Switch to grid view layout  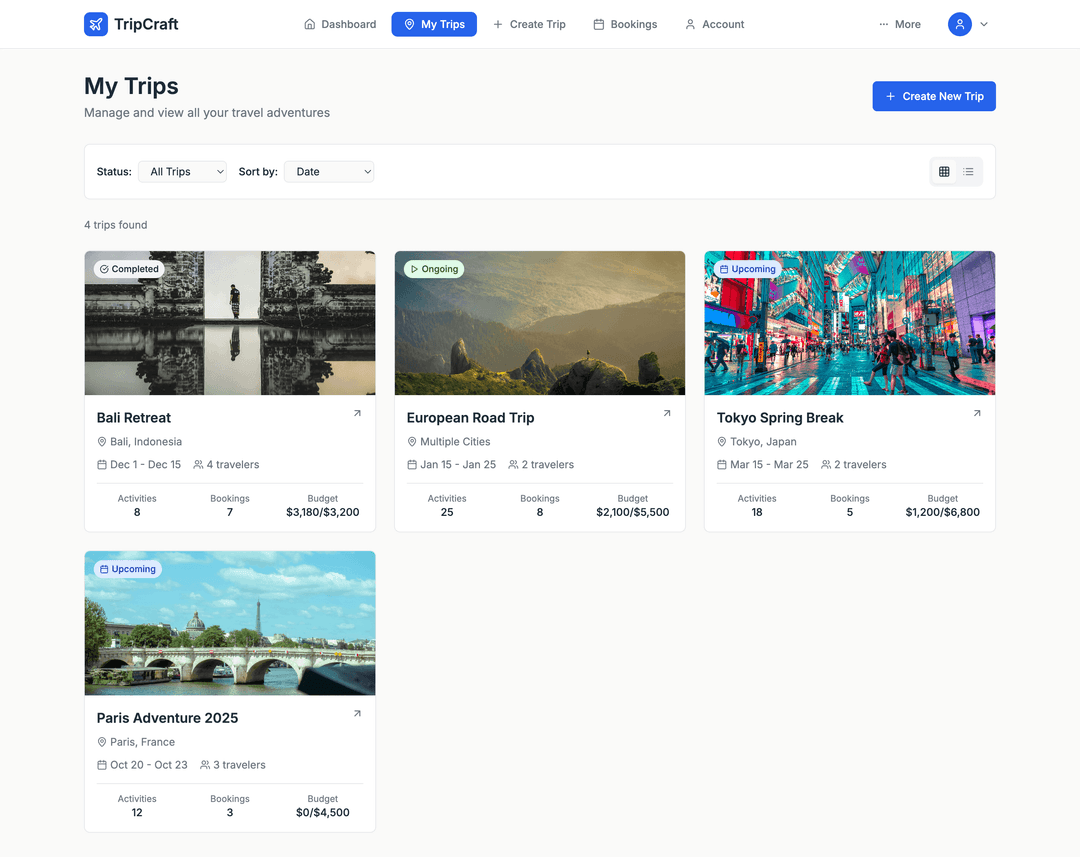coord(943,171)
